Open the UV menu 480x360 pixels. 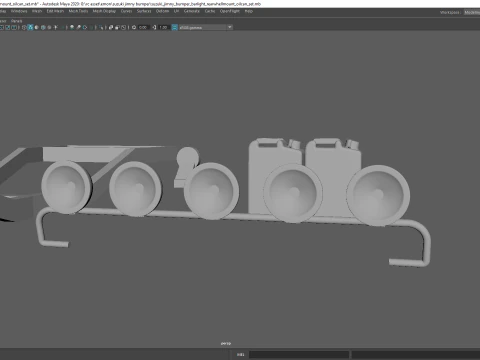click(x=176, y=11)
